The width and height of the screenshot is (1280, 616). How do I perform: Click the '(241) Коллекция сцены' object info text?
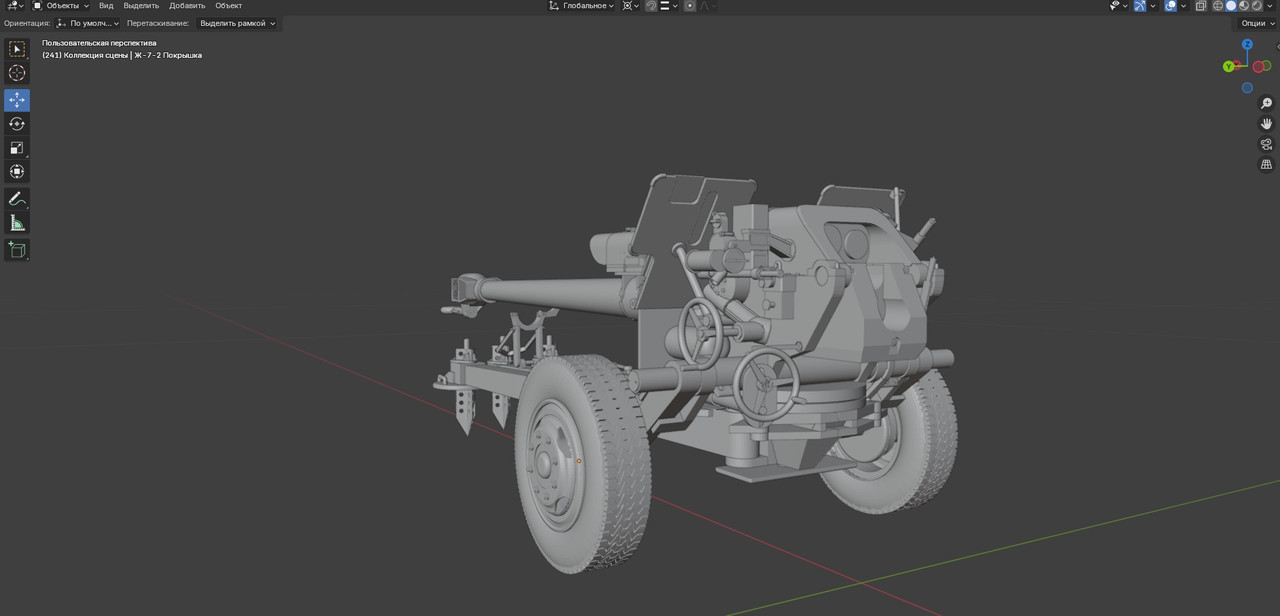(85, 55)
